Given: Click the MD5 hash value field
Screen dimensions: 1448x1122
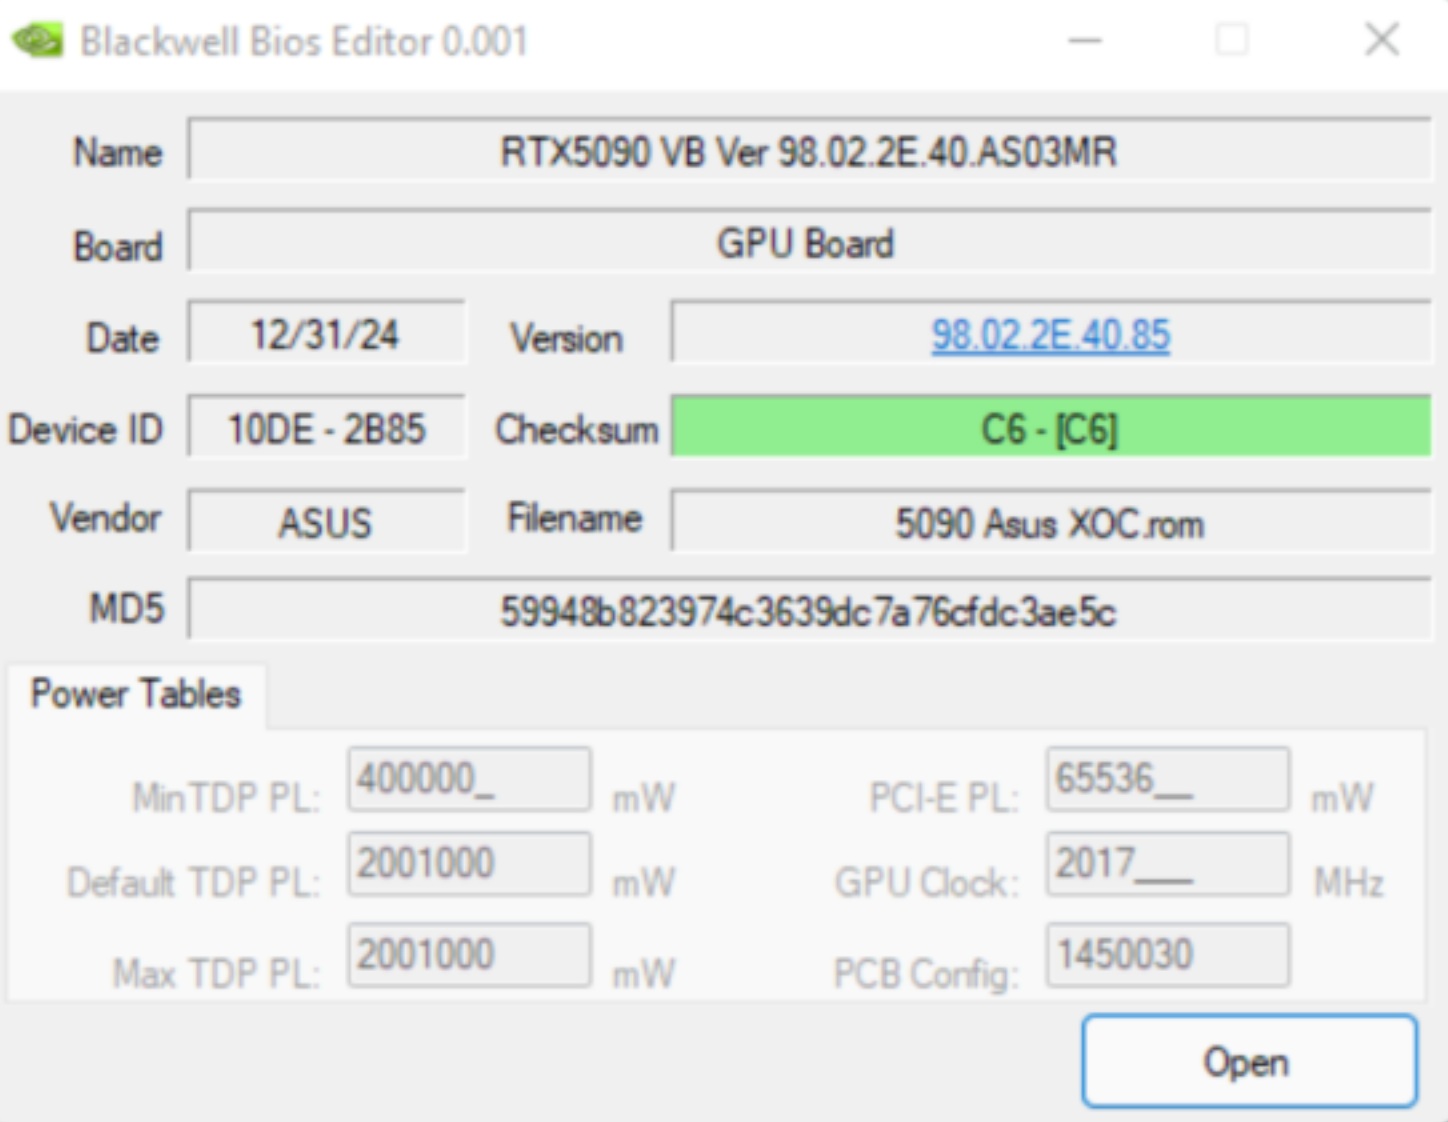Looking at the screenshot, I should (x=809, y=610).
